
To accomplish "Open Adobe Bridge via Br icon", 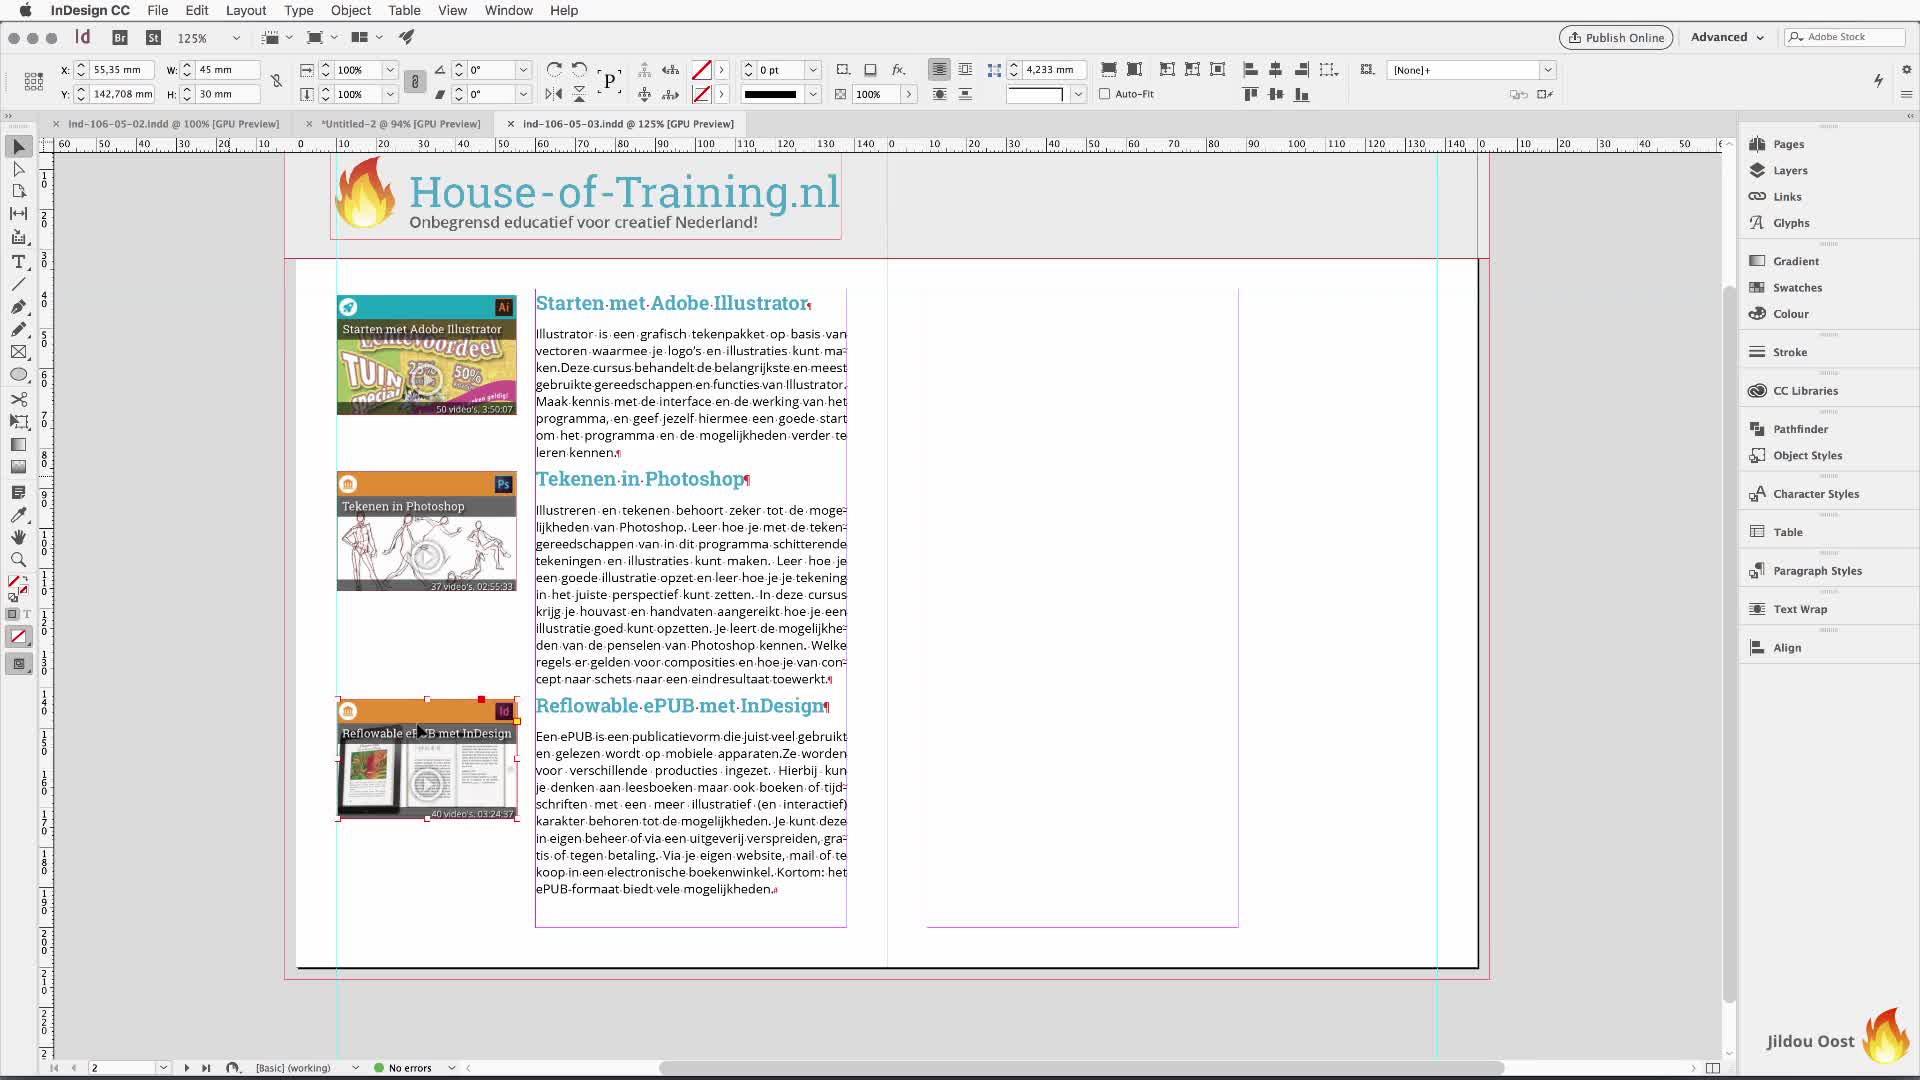I will coord(120,37).
